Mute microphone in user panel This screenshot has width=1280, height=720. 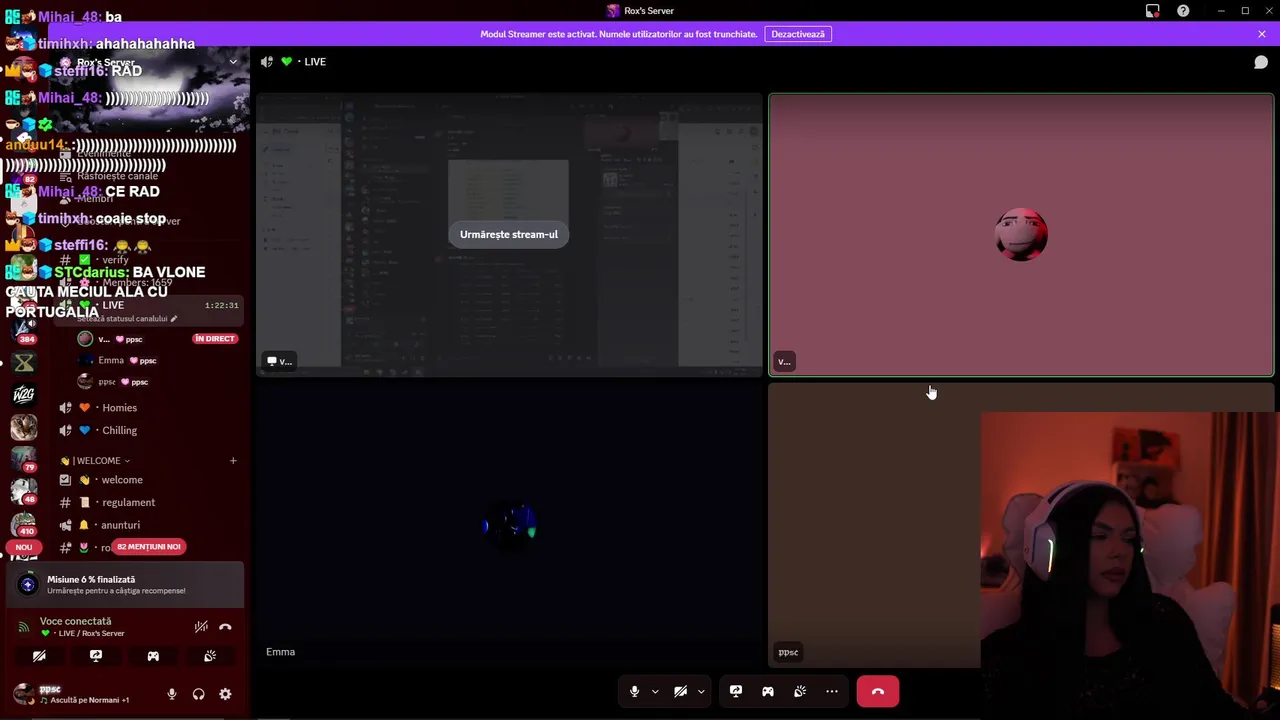[172, 694]
